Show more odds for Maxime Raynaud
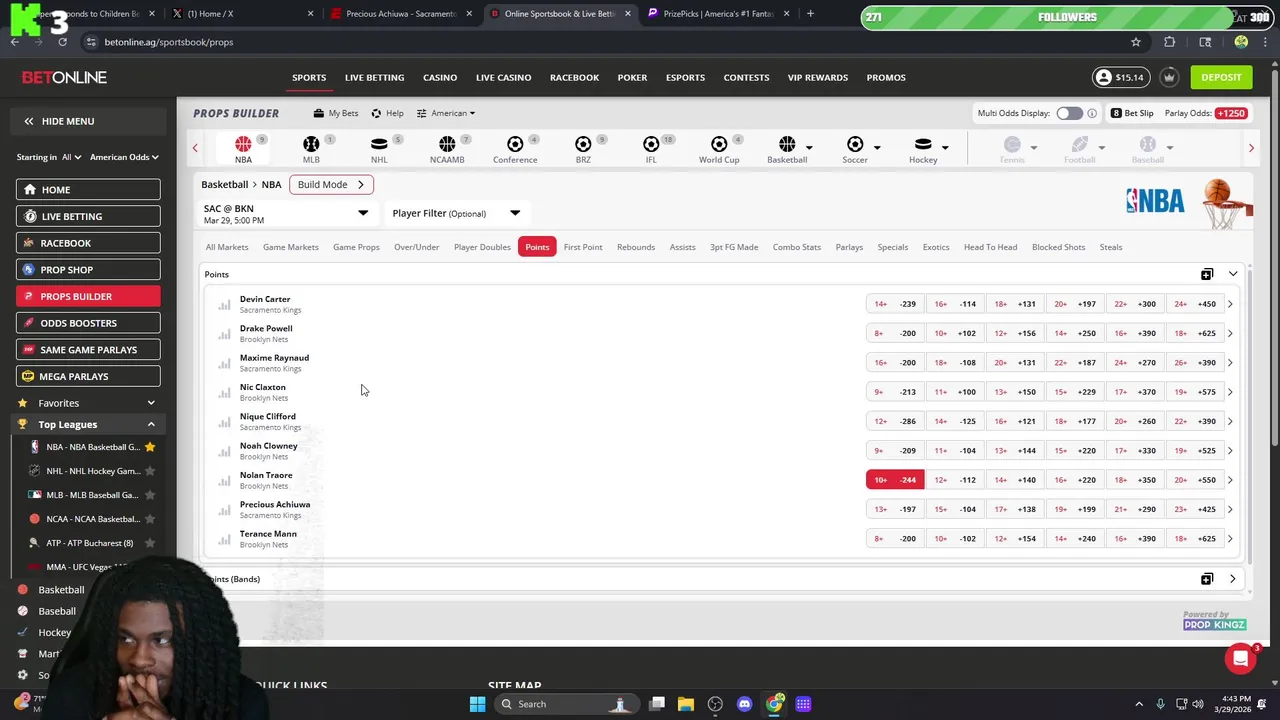Image resolution: width=1280 pixels, height=720 pixels. (x=1230, y=363)
